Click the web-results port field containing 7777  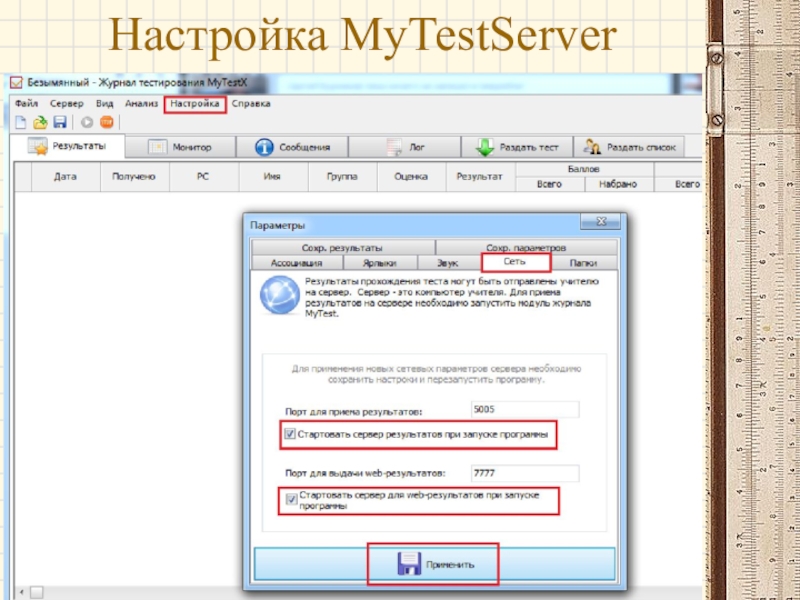coord(525,473)
